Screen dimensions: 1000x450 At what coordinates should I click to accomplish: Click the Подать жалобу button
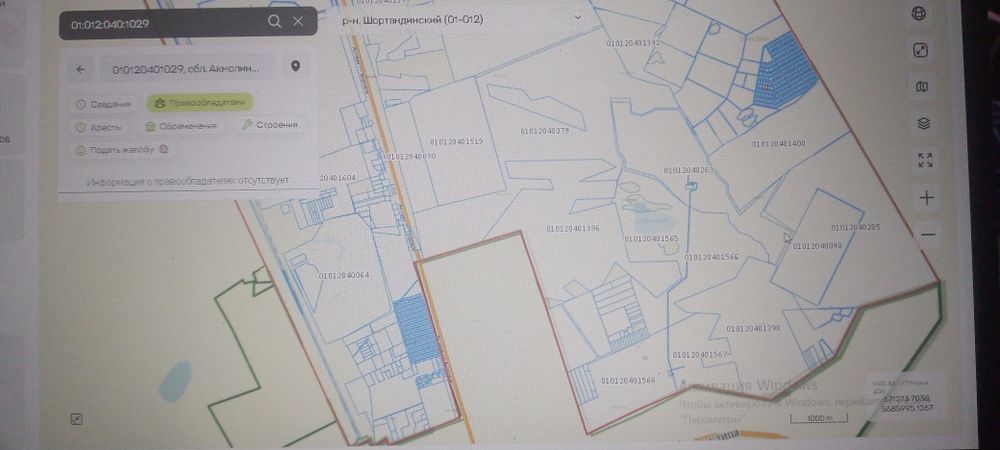122,150
